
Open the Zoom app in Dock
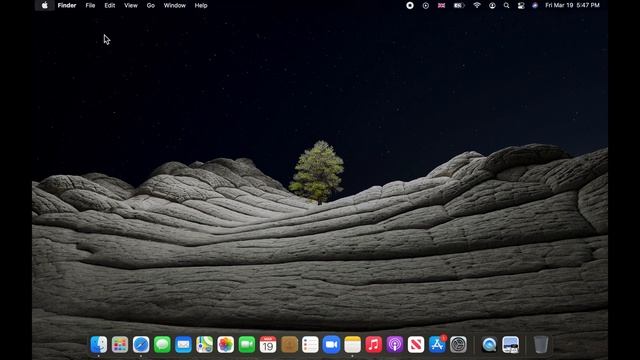coord(331,344)
